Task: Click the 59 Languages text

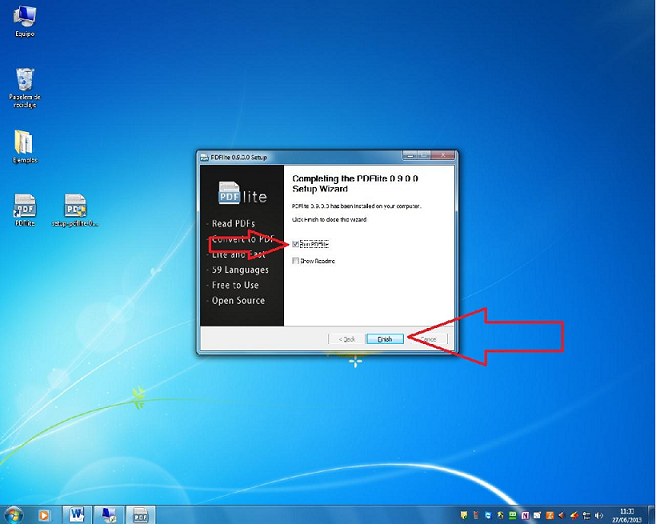Action: [240, 270]
